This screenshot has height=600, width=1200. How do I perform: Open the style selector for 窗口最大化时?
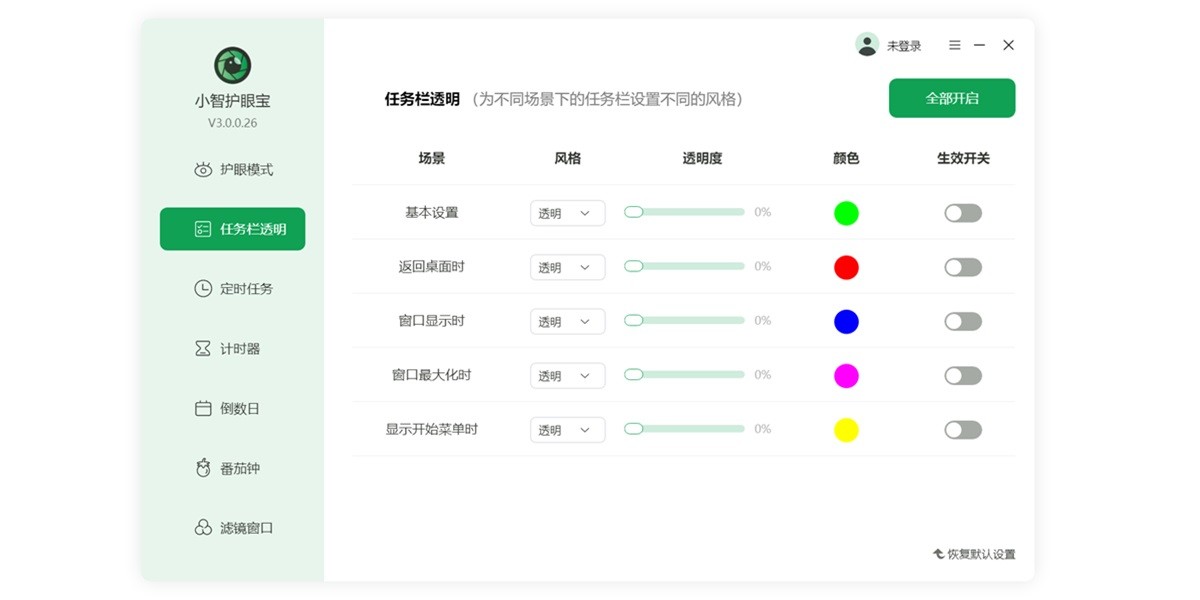pos(567,375)
